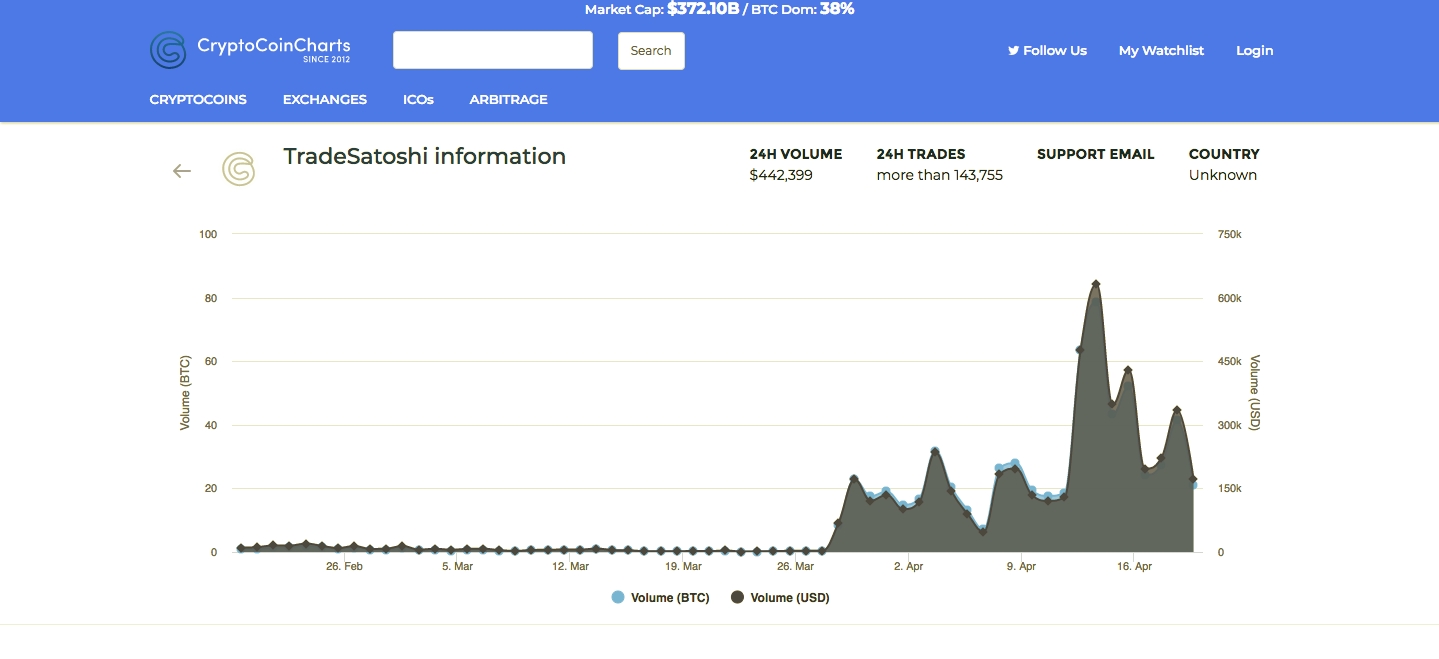The image size is (1439, 659).
Task: Toggle the Volume (BTC) legend series
Action: tap(660, 598)
